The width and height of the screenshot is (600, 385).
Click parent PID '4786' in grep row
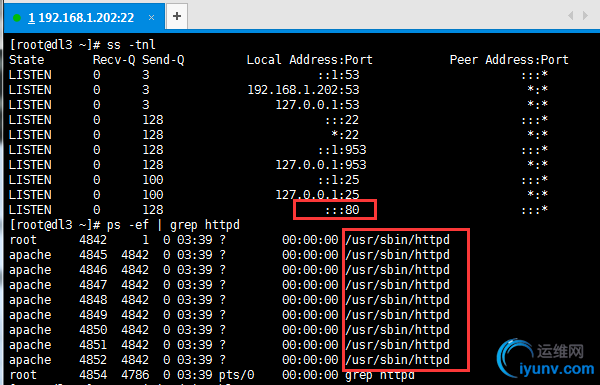[135, 375]
